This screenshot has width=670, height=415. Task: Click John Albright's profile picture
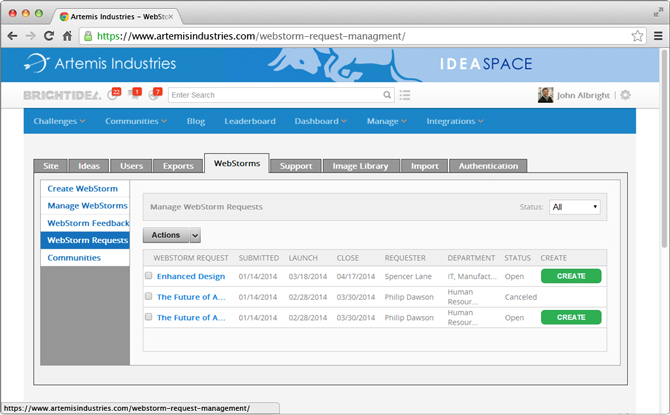pyautogui.click(x=545, y=95)
